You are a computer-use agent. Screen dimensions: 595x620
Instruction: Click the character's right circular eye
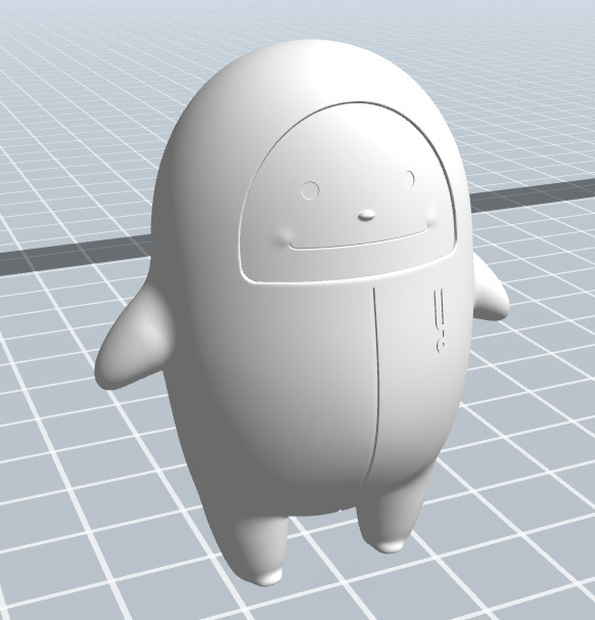click(409, 179)
